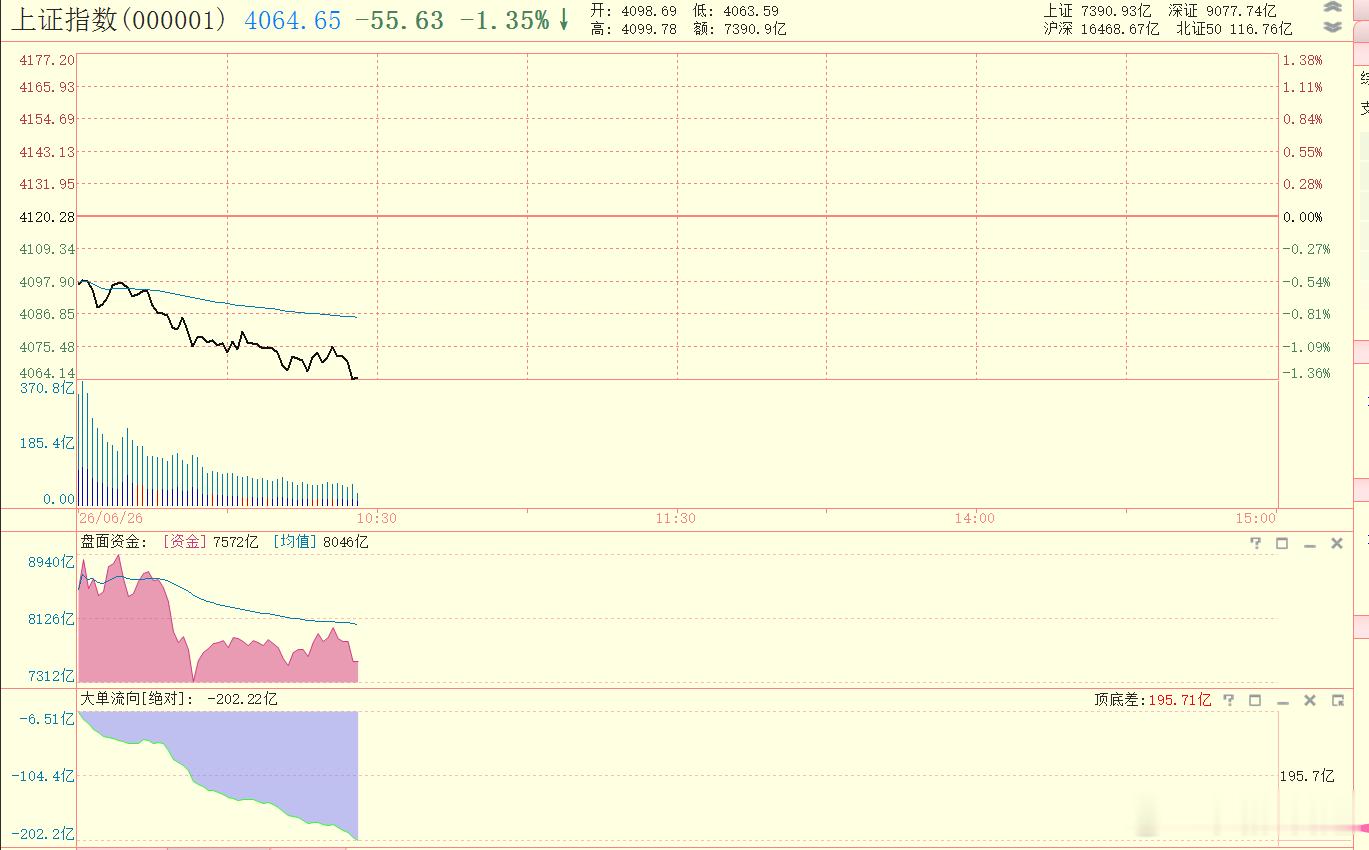This screenshot has height=850, width=1369.
Task: Click the 4177.20 top price label
Action: pyautogui.click(x=47, y=60)
